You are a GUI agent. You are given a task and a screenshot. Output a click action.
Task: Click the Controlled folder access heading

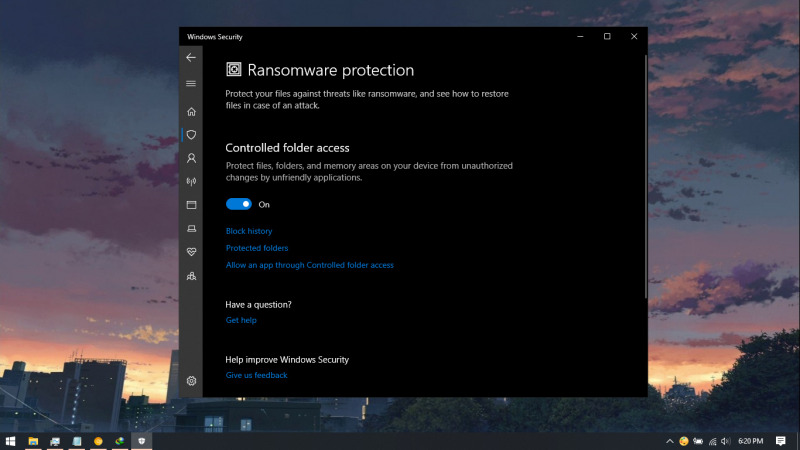click(x=287, y=148)
